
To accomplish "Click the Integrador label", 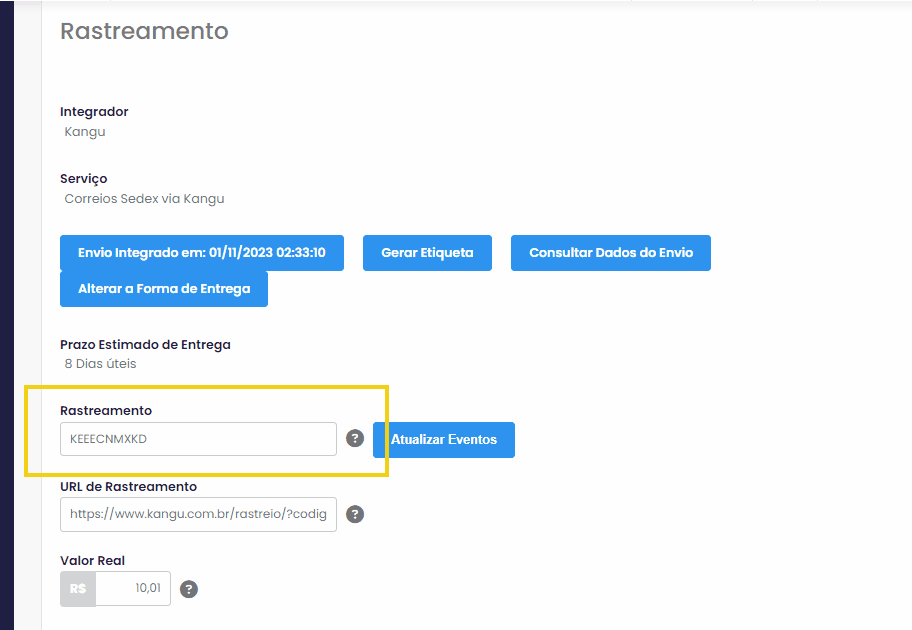I will pos(94,112).
